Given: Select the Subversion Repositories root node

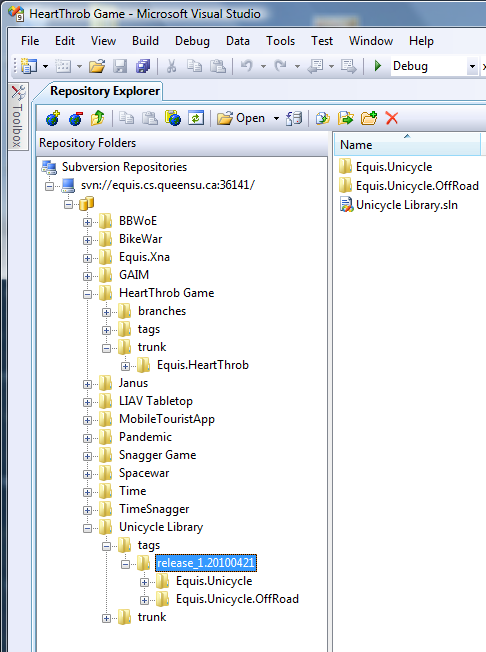Looking at the screenshot, I should coord(124,167).
